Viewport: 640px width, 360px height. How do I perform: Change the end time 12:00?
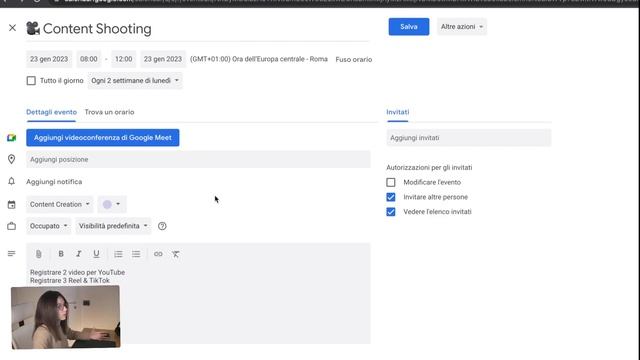(x=123, y=59)
